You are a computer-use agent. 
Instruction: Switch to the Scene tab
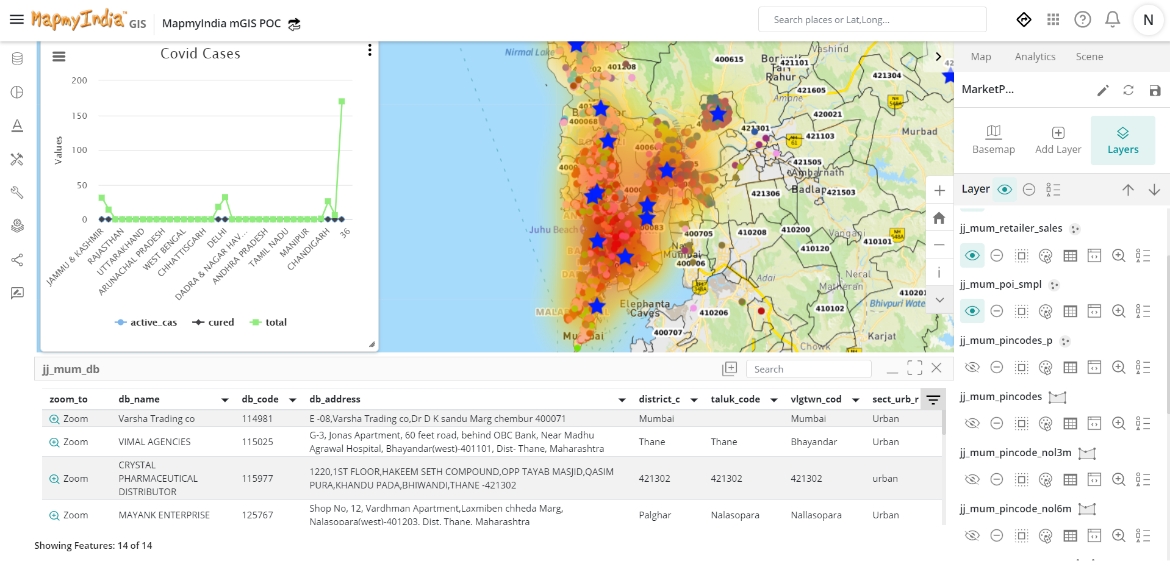[1089, 57]
